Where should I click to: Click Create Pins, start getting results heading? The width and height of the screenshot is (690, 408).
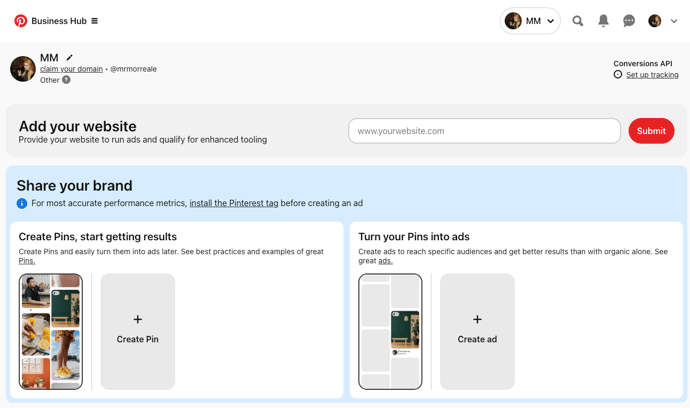click(98, 237)
